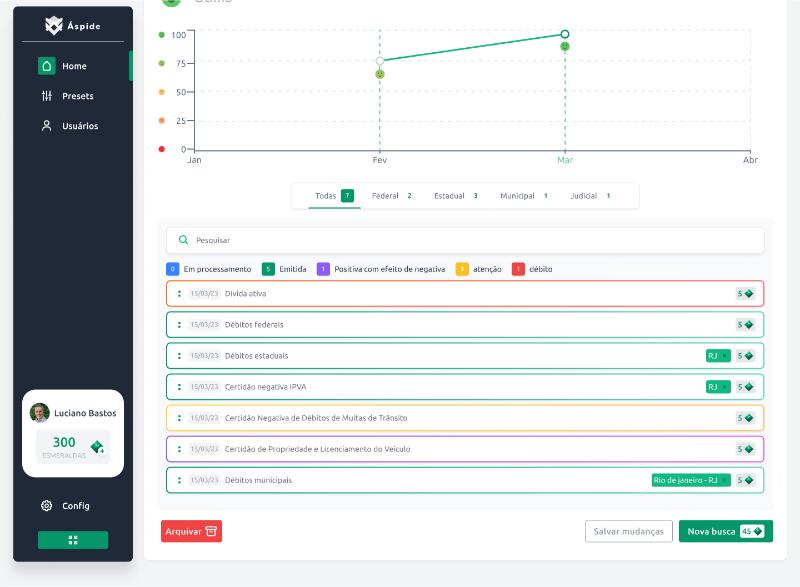Open options menu for Multas de Trânsito row

tap(179, 418)
